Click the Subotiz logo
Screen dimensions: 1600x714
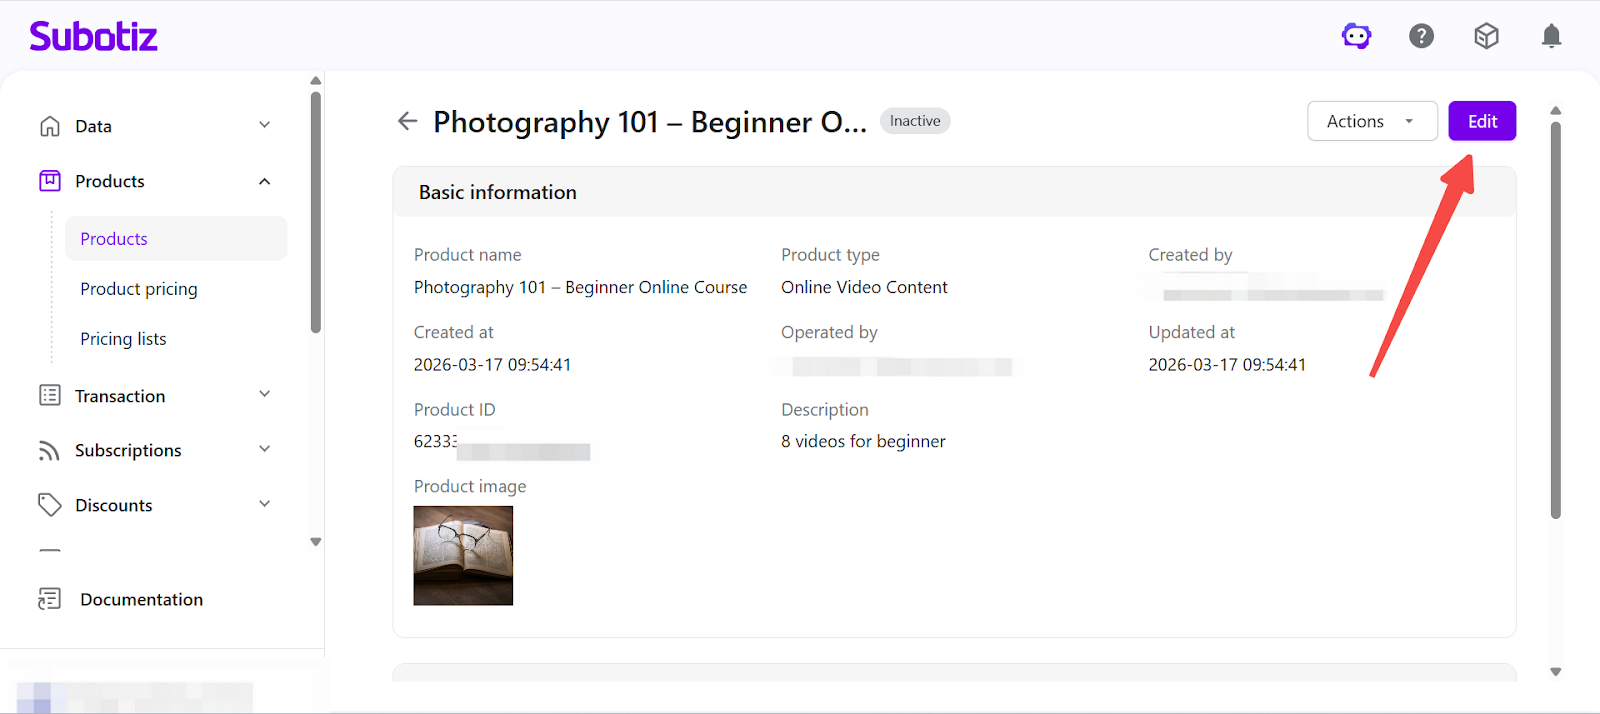click(x=94, y=37)
